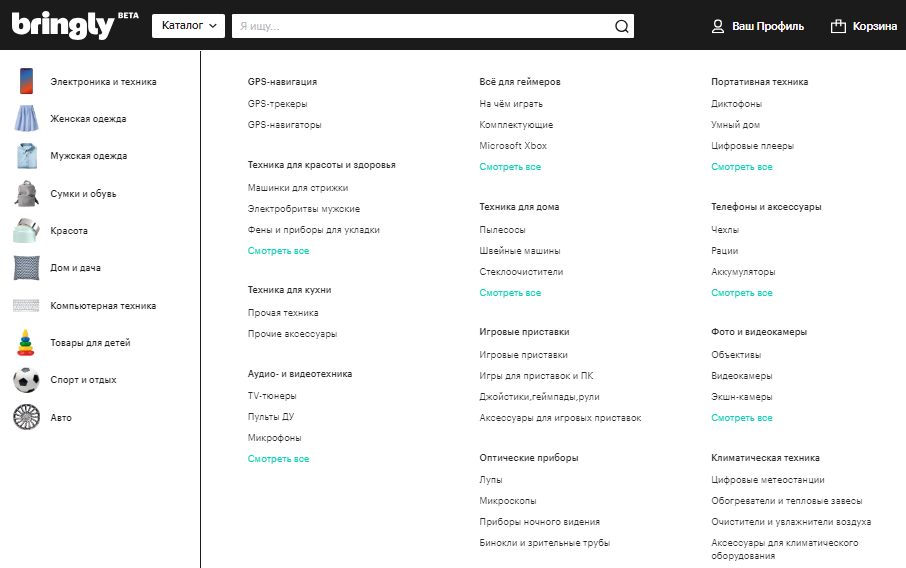Click Смотреть все under Аудио- и видеотехника
This screenshot has height=568, width=906.
click(x=279, y=458)
